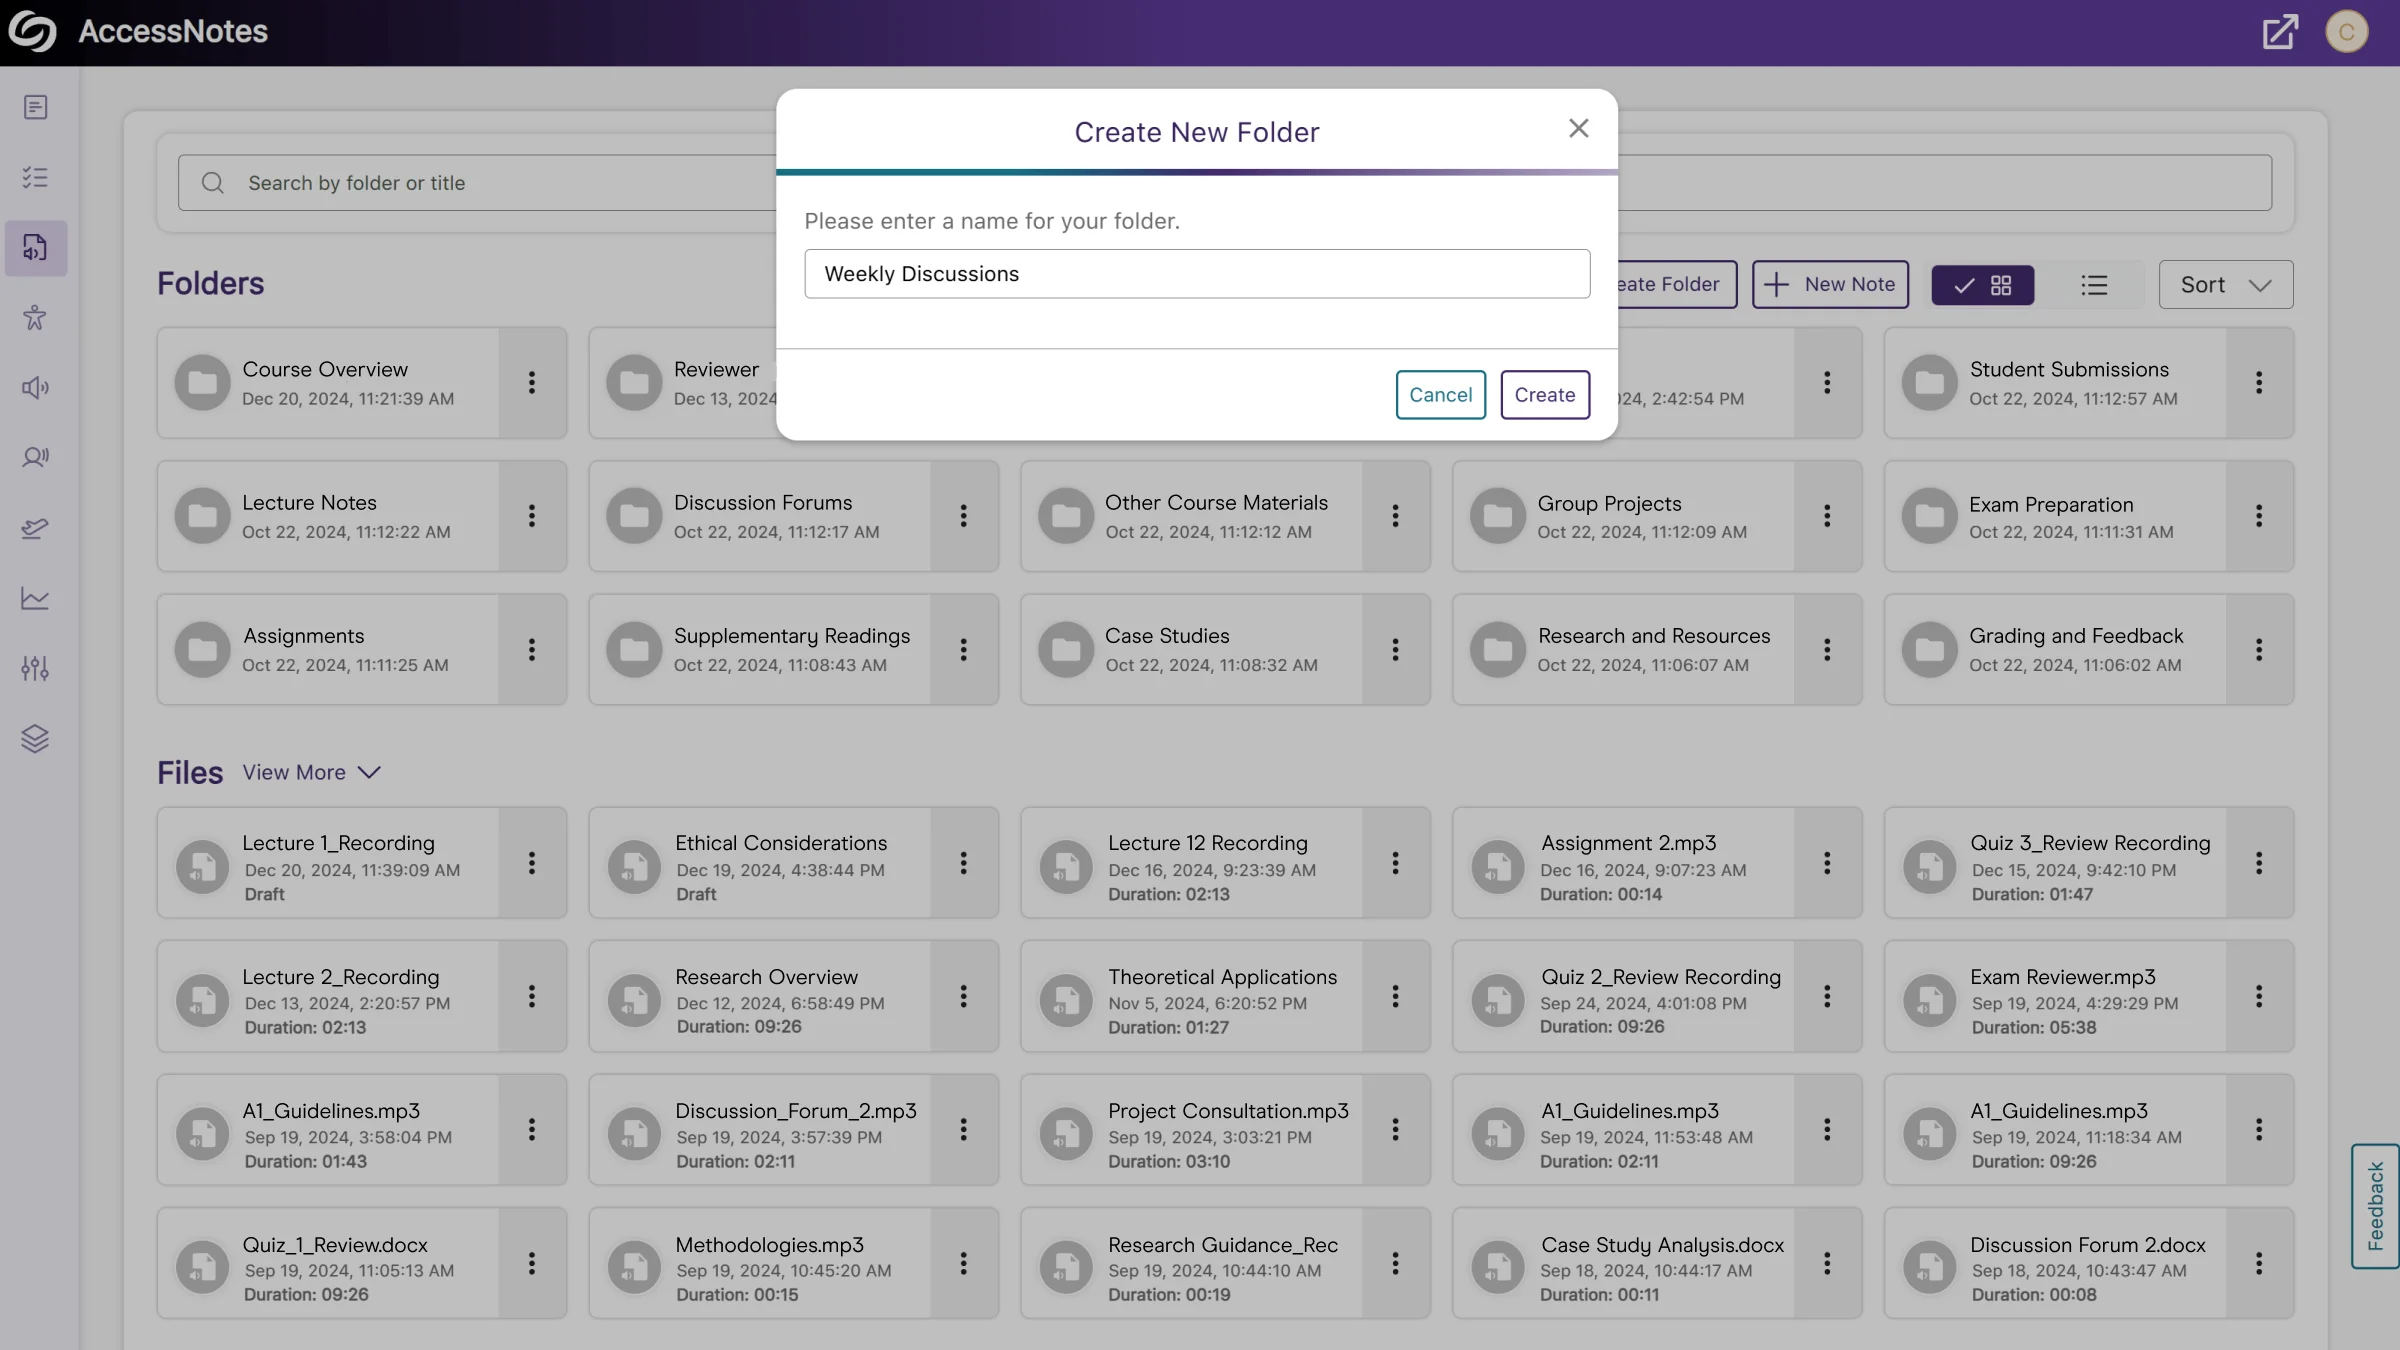Expand Files View More chevron

tap(369, 772)
